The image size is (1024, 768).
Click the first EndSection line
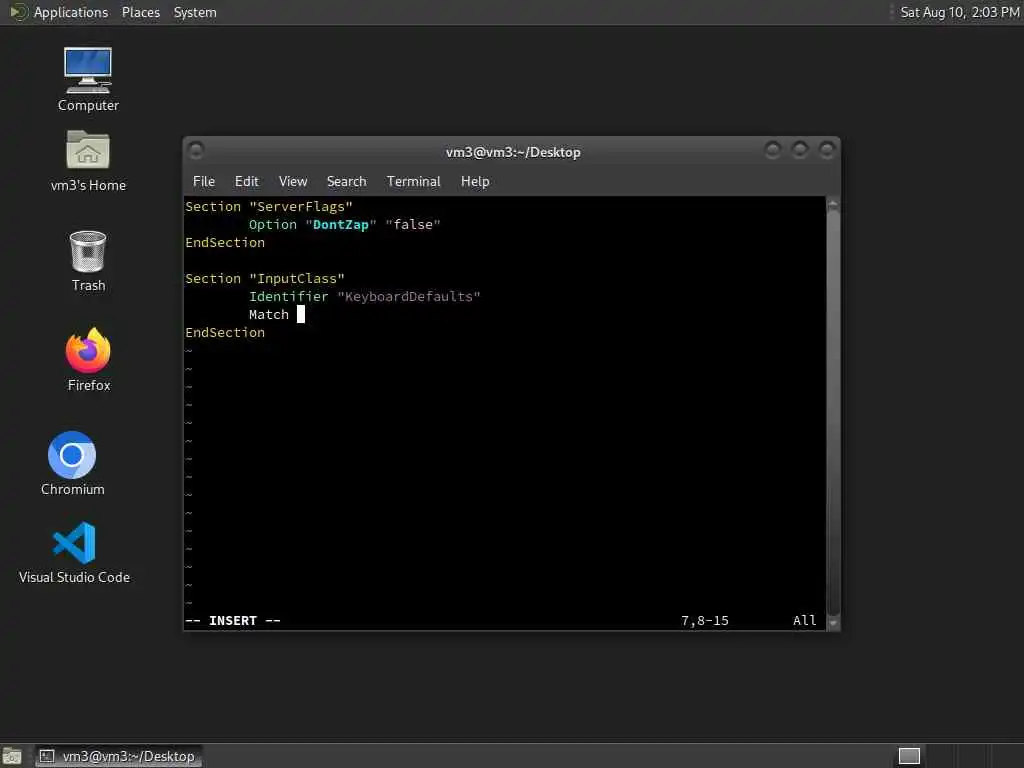(x=225, y=242)
